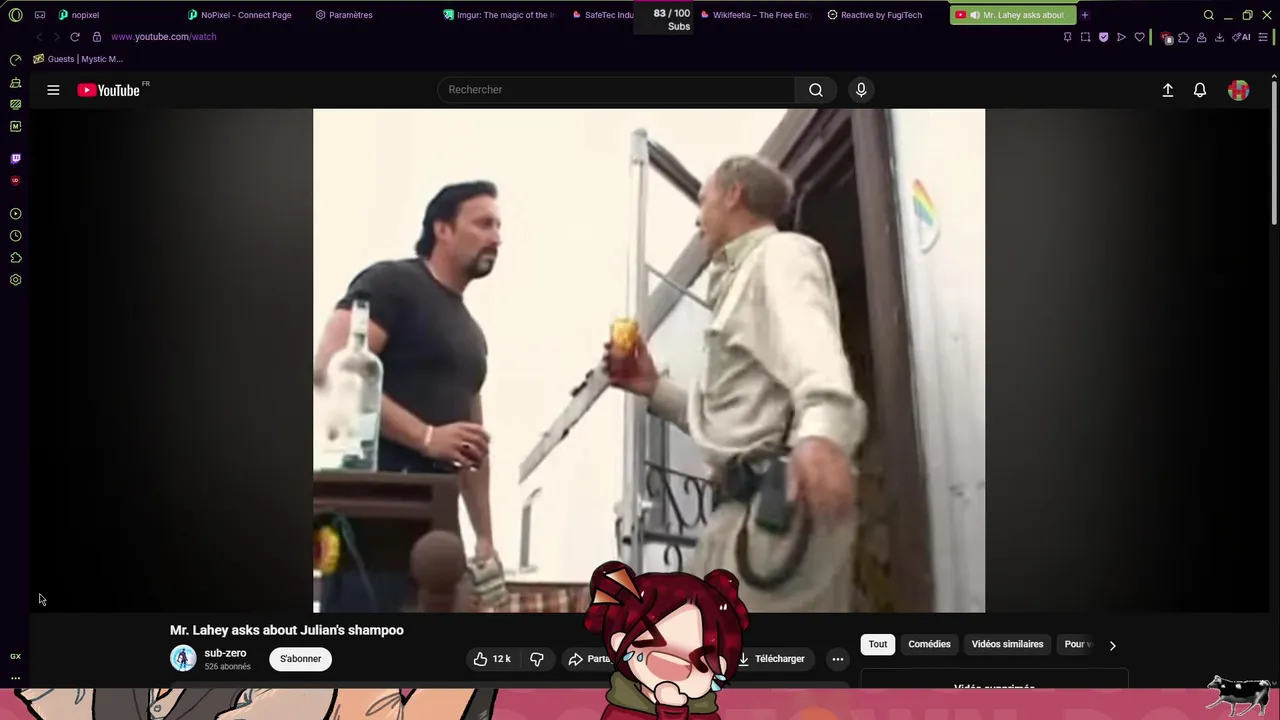Click extension icon with 8 badge
This screenshot has height=720, width=1280.
coord(1166,38)
